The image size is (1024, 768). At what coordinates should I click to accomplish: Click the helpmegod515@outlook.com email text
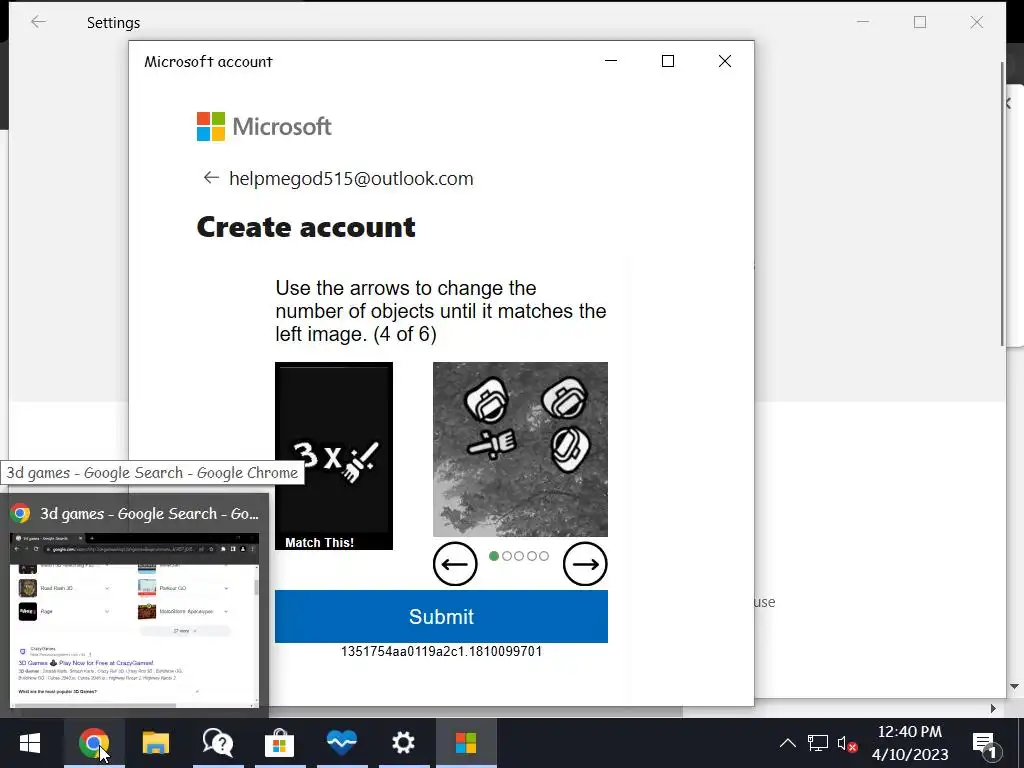pyautogui.click(x=351, y=178)
